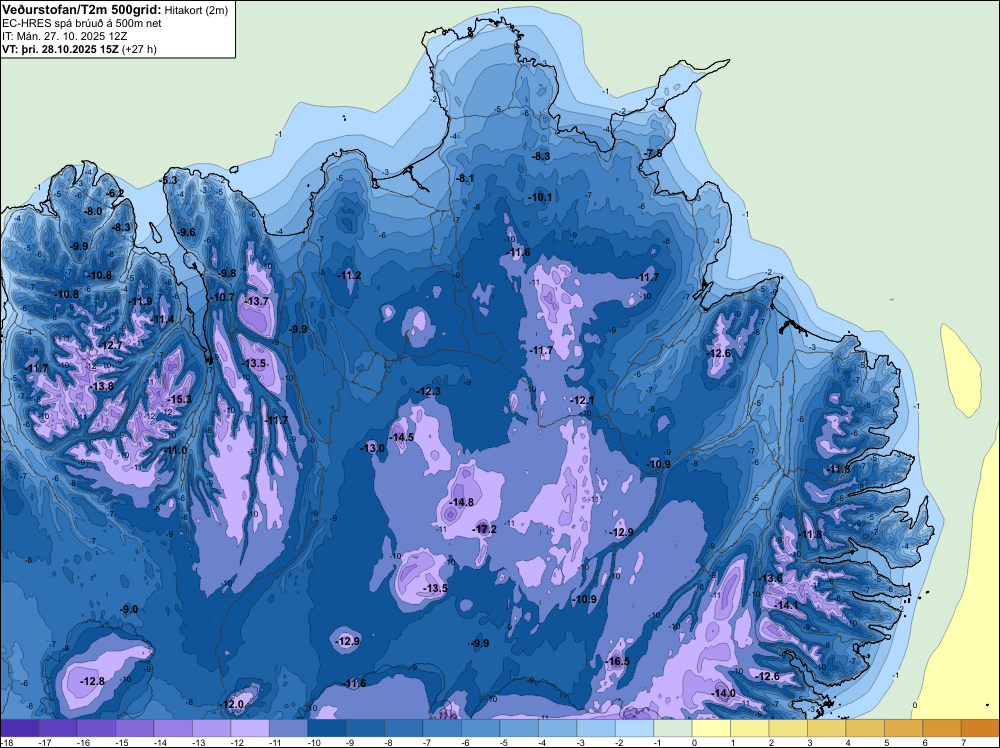
Task: Click the valid time 'VT: þri. 28.10.2025 15Z'
Action: (x=59, y=49)
